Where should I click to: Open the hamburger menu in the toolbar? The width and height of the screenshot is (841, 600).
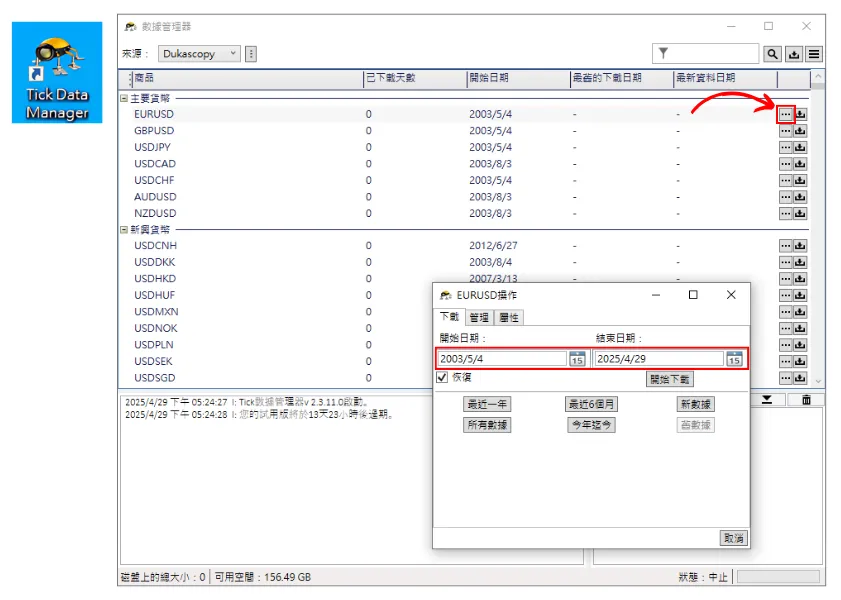coord(814,54)
